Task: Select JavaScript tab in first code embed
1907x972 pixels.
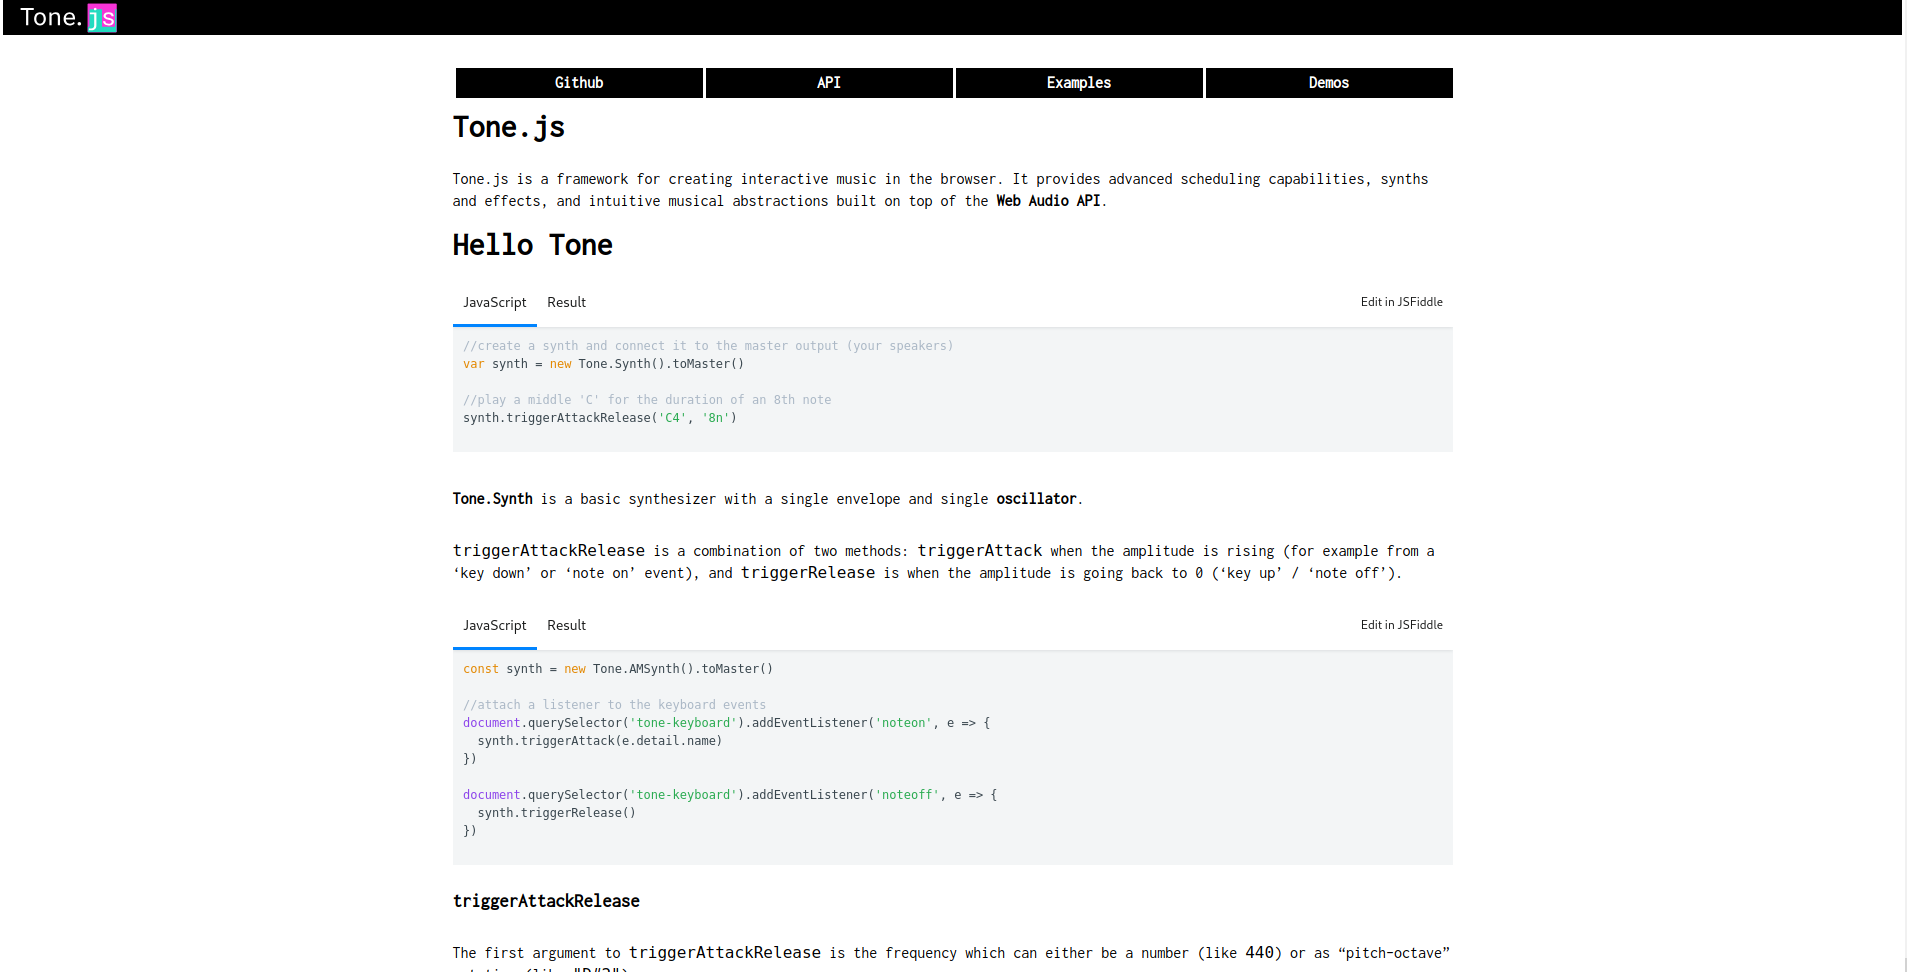Action: tap(494, 303)
